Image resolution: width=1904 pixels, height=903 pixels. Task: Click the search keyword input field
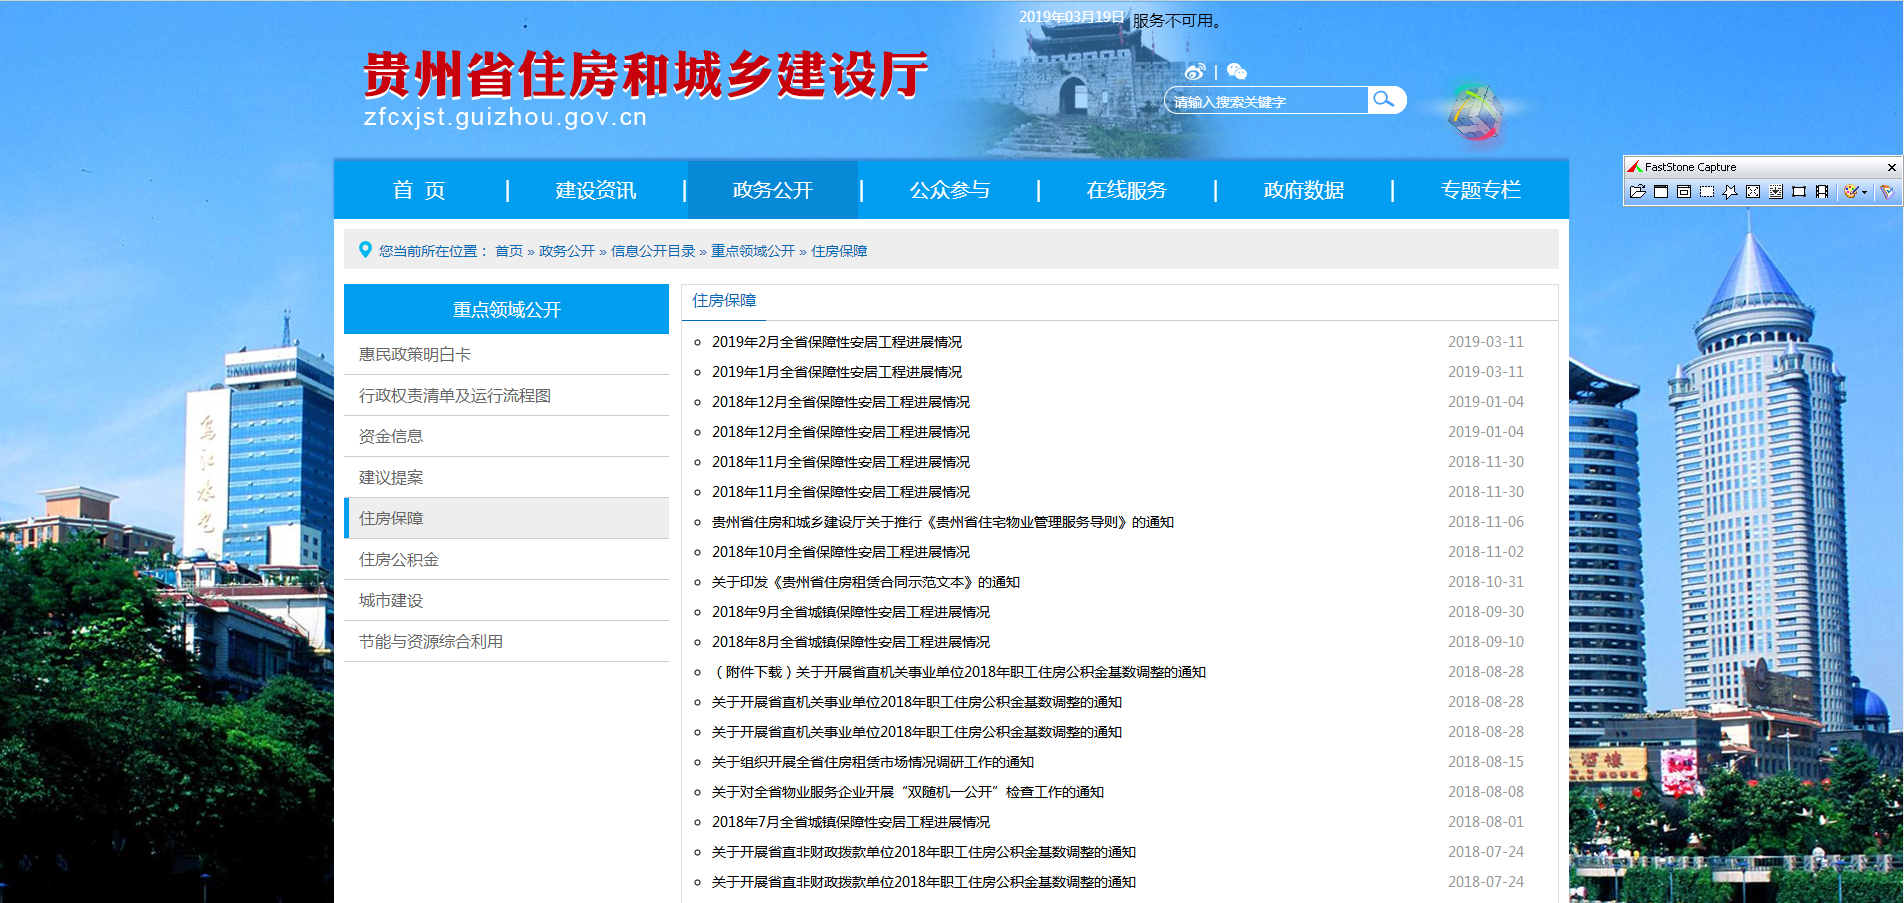coord(1265,101)
